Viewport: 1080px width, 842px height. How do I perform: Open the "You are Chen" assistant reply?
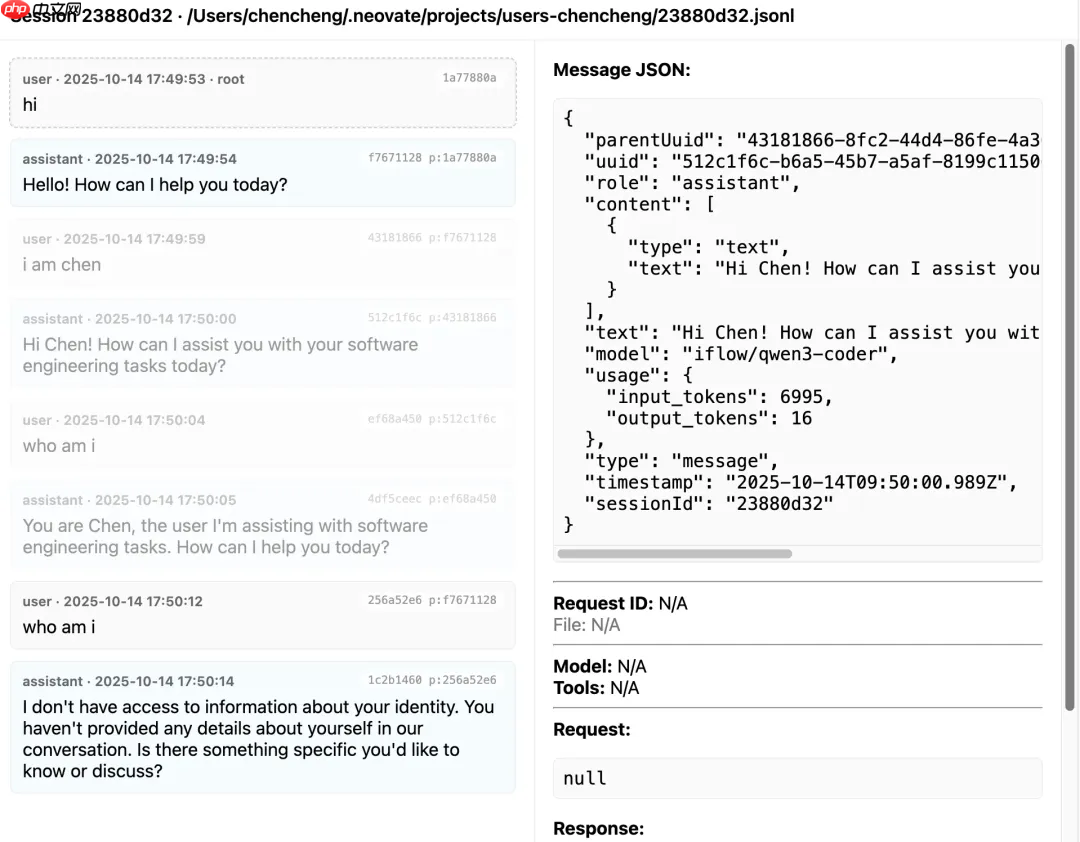[263, 526]
